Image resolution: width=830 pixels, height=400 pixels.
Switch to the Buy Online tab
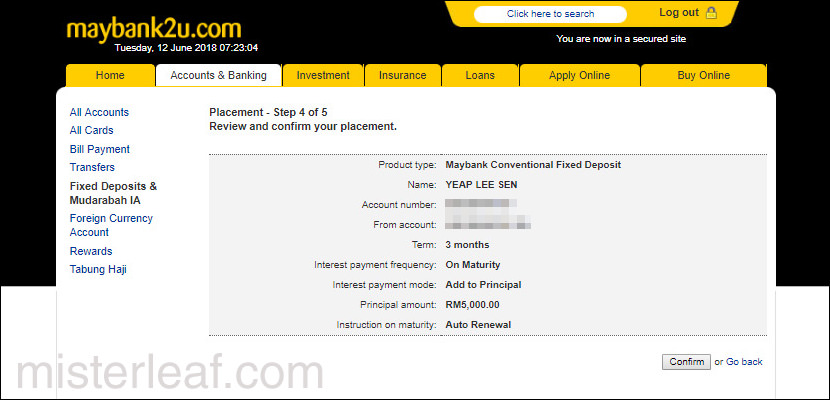(x=703, y=75)
